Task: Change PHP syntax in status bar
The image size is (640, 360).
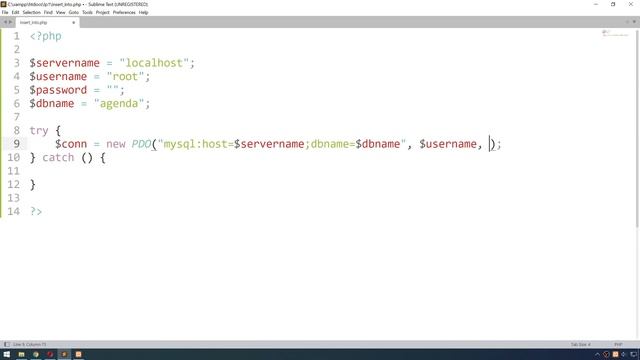Action: point(618,344)
